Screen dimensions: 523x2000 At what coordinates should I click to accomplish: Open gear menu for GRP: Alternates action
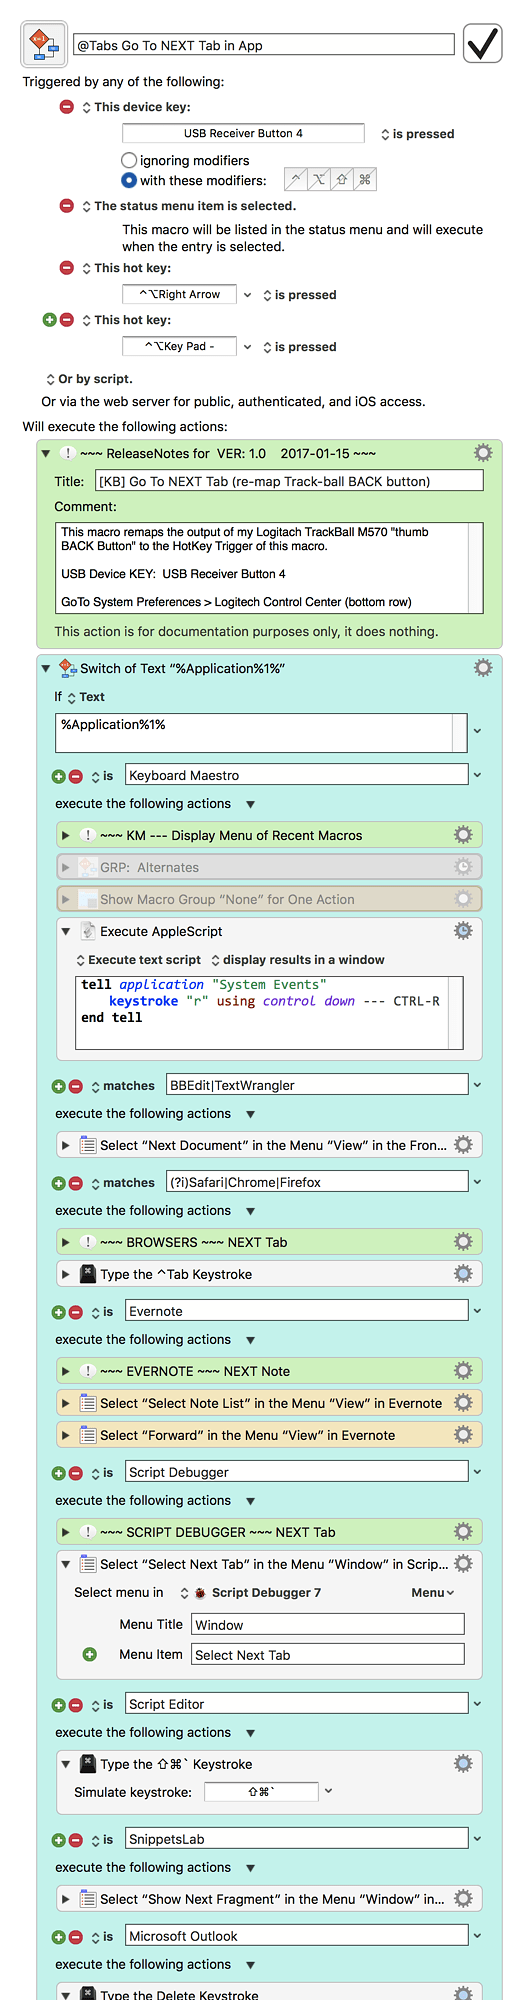coord(463,867)
